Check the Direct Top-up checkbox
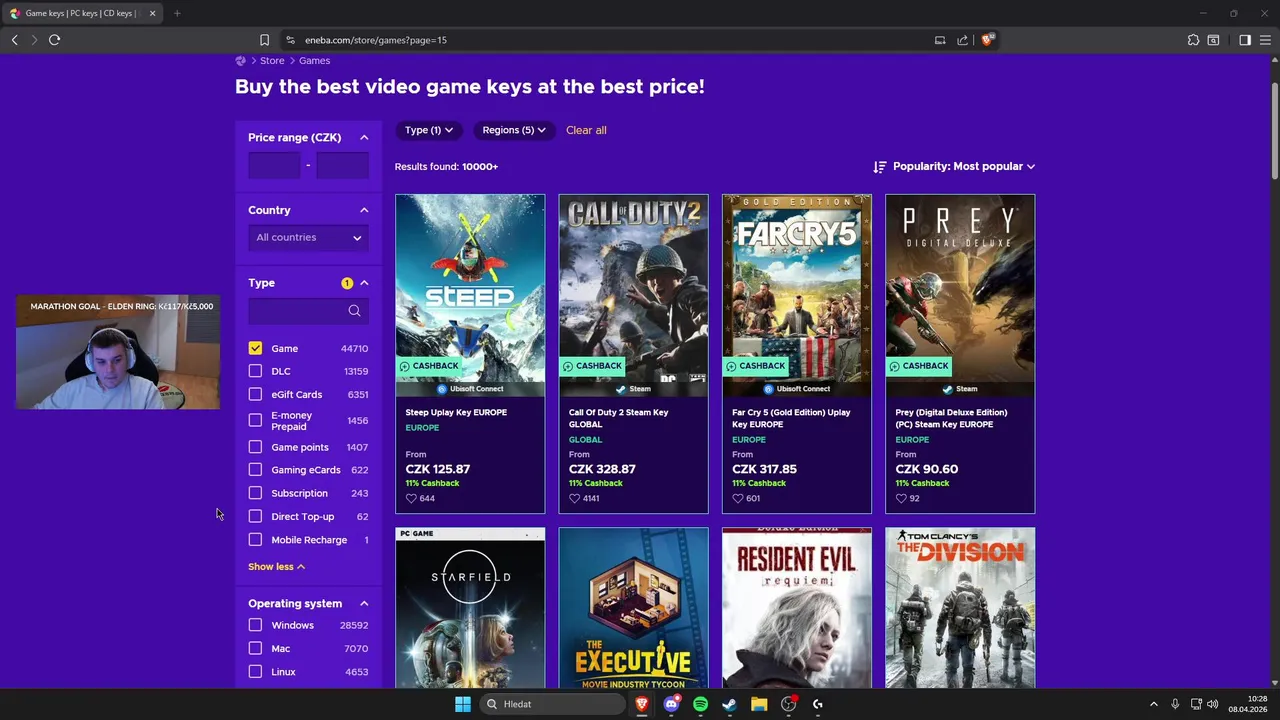The height and width of the screenshot is (720, 1280). (x=255, y=516)
